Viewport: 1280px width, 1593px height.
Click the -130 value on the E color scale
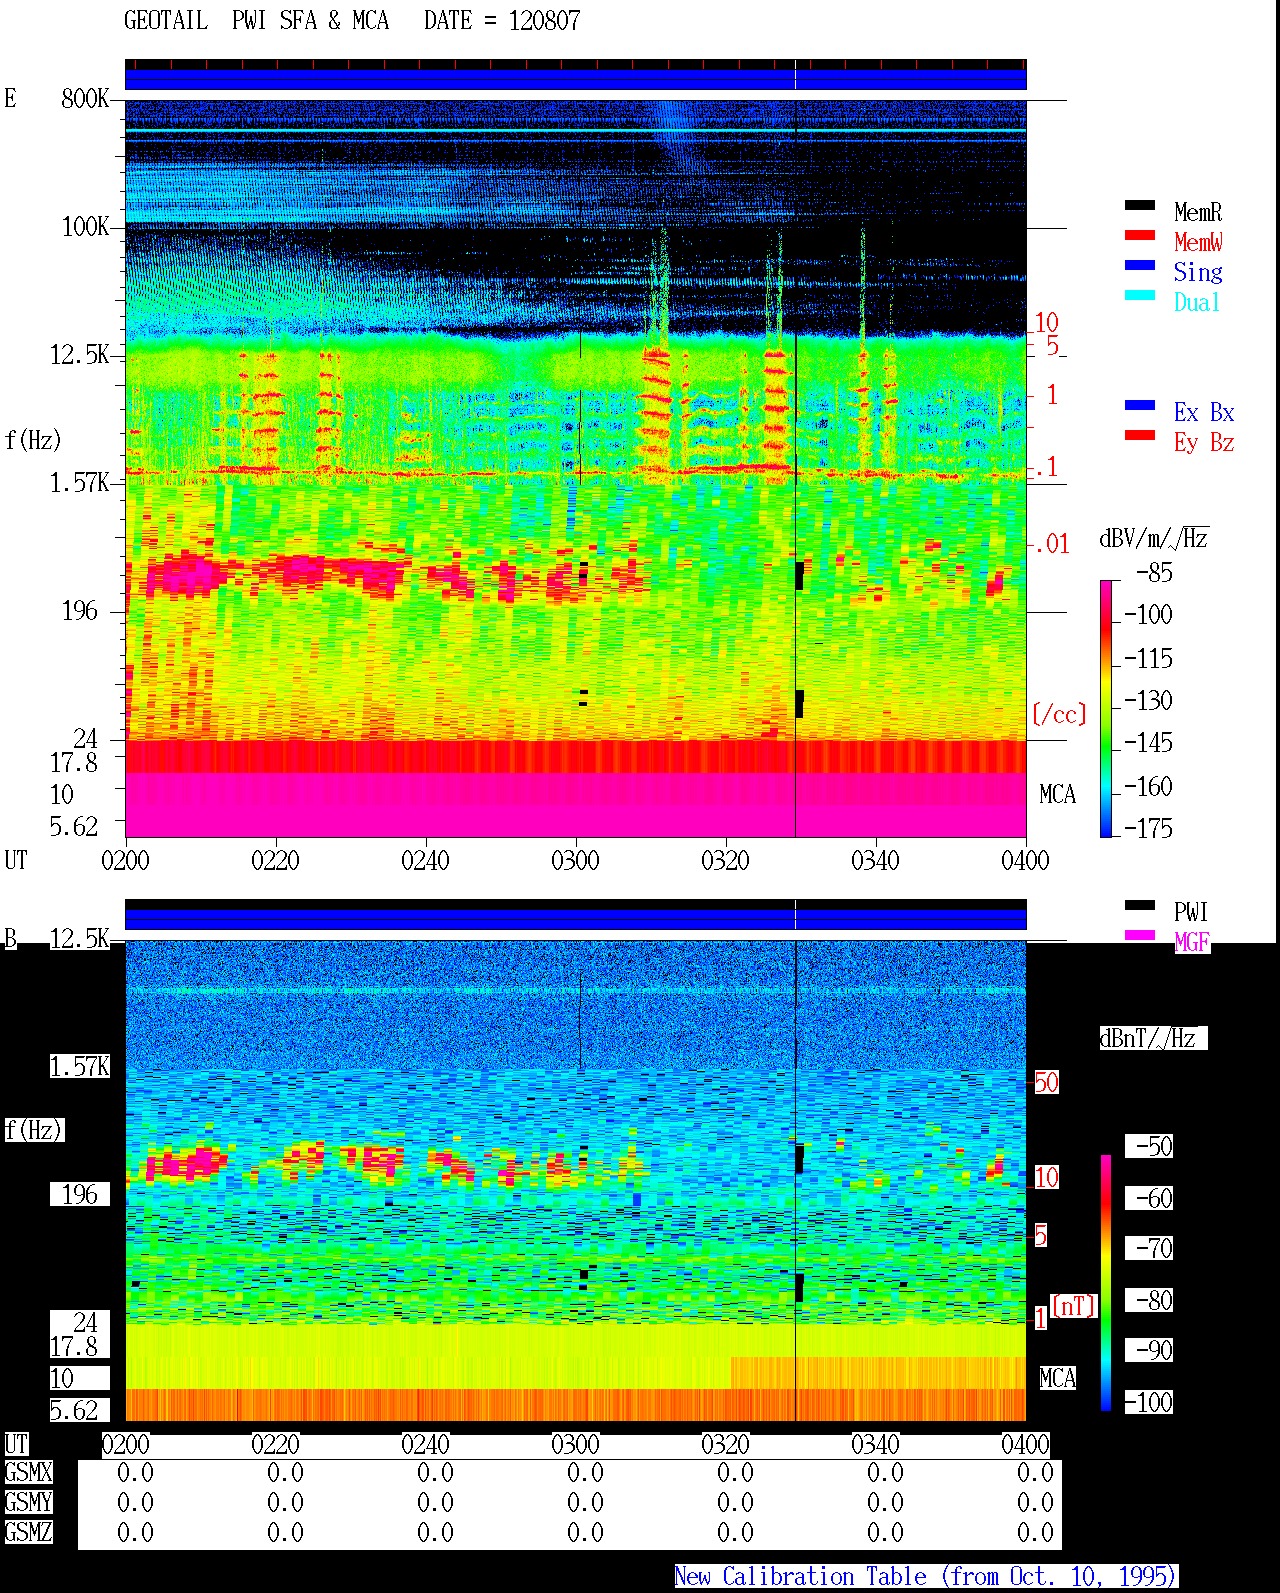coord(1148,701)
